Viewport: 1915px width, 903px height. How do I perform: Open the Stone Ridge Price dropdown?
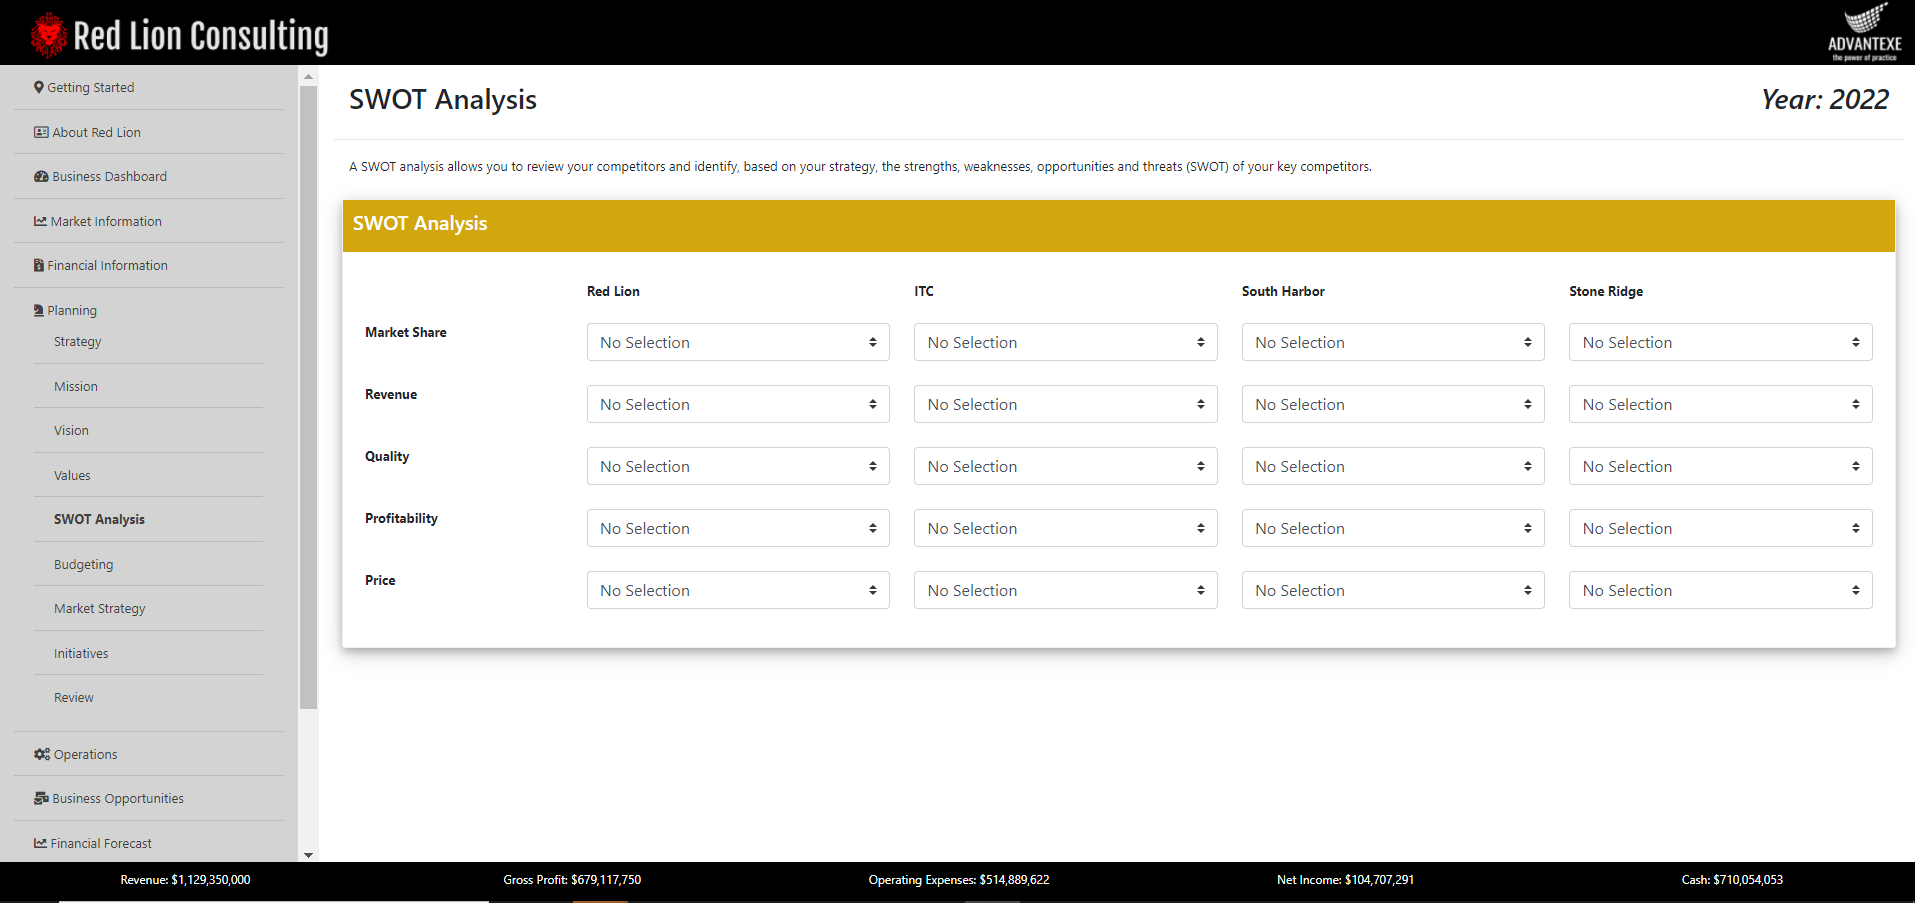[x=1719, y=589]
